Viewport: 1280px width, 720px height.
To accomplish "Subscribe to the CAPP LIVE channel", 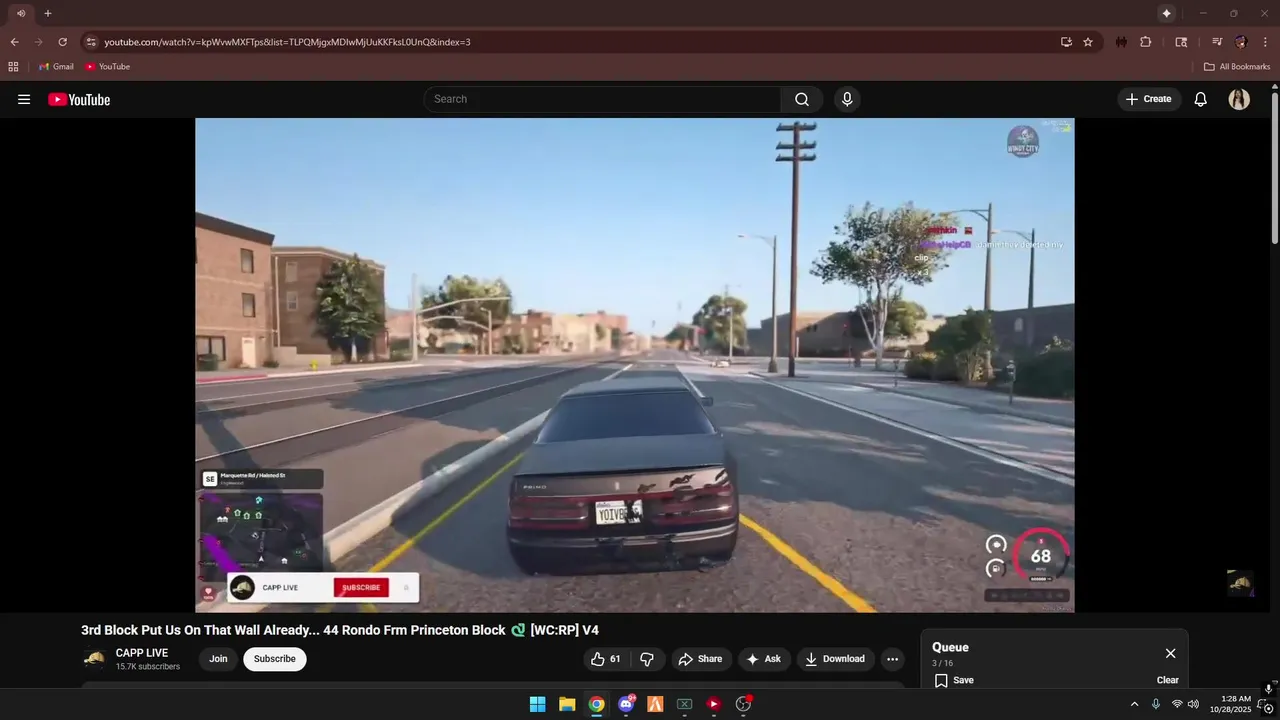I will coord(274,659).
